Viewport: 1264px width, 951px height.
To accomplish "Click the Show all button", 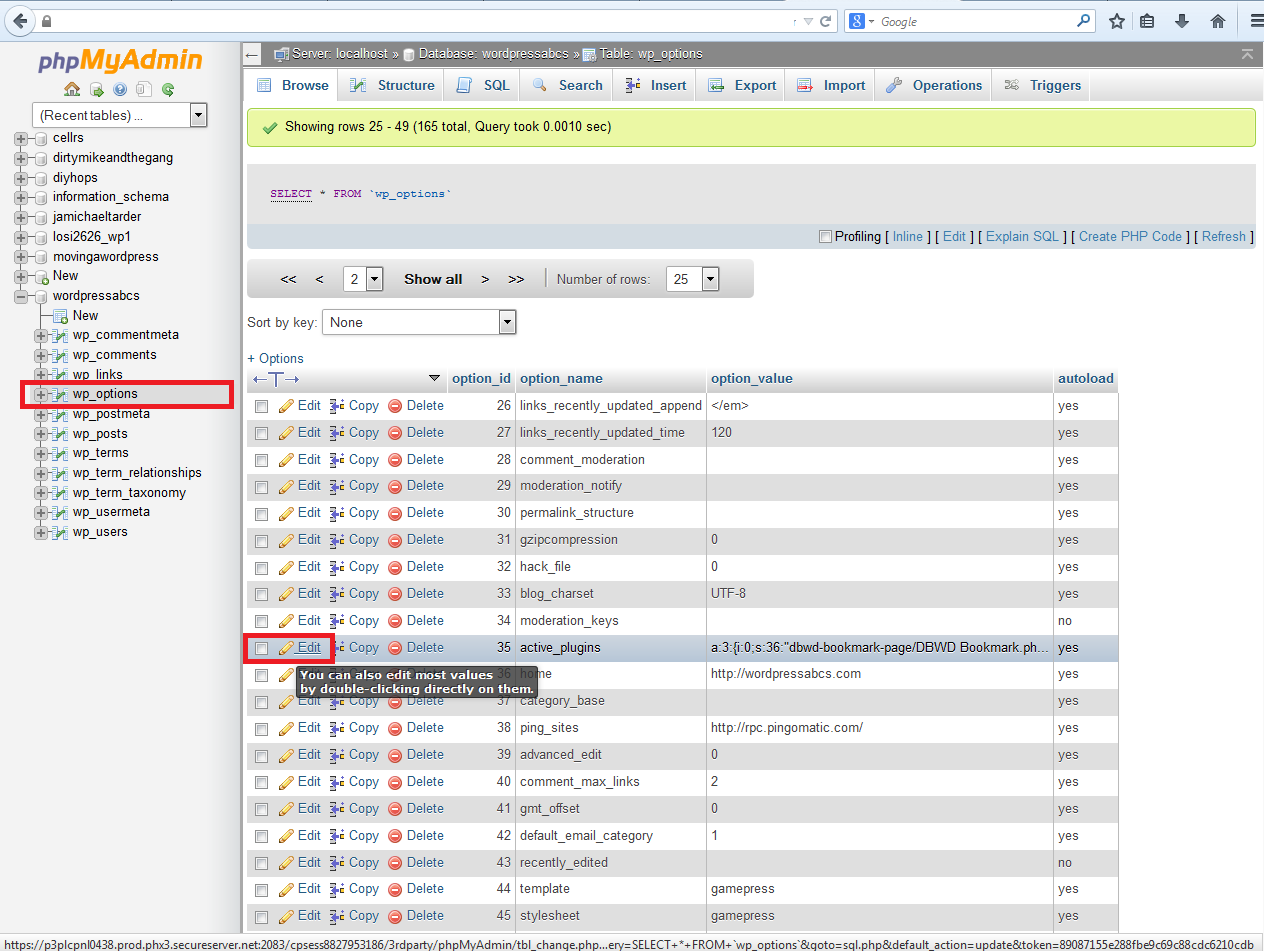I will pos(433,280).
